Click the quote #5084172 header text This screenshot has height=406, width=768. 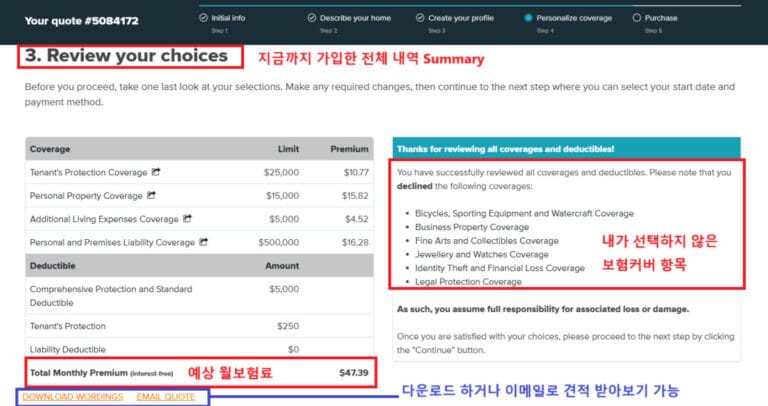(x=68, y=19)
